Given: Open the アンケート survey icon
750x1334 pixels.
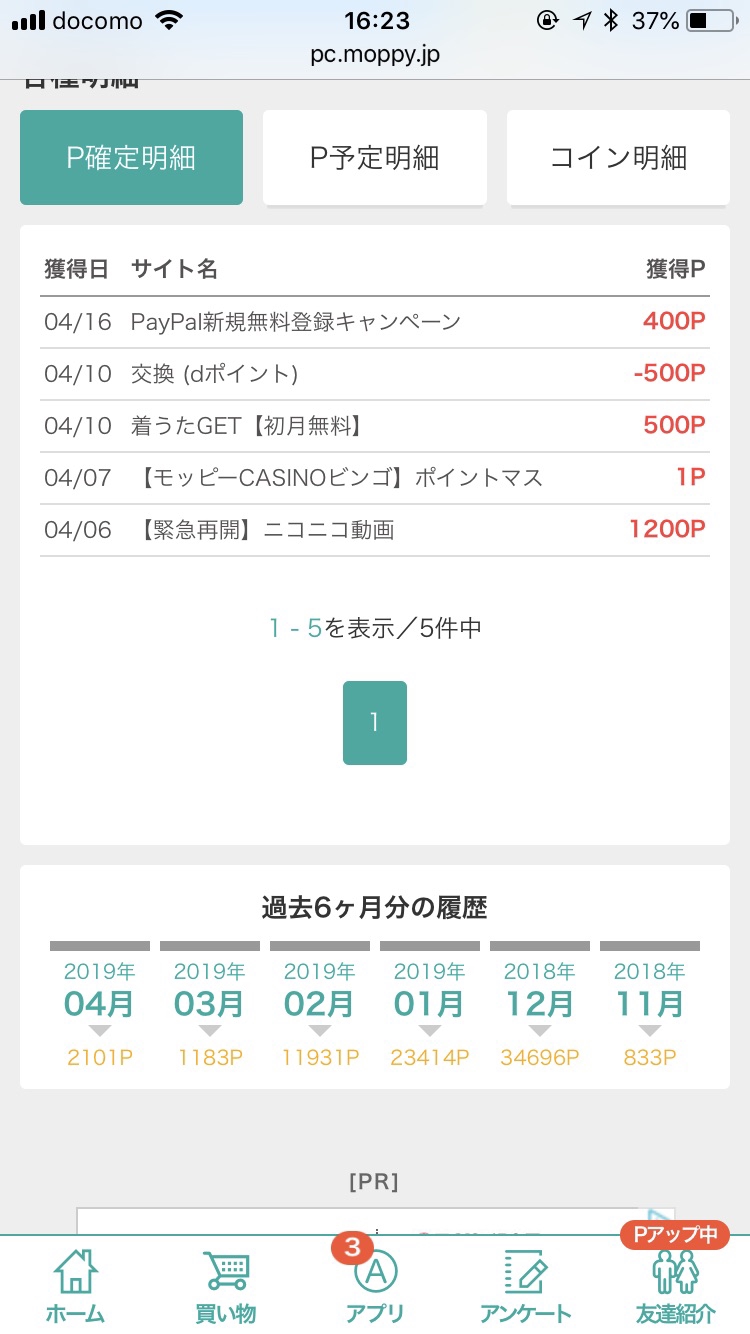Looking at the screenshot, I should pyautogui.click(x=525, y=1271).
